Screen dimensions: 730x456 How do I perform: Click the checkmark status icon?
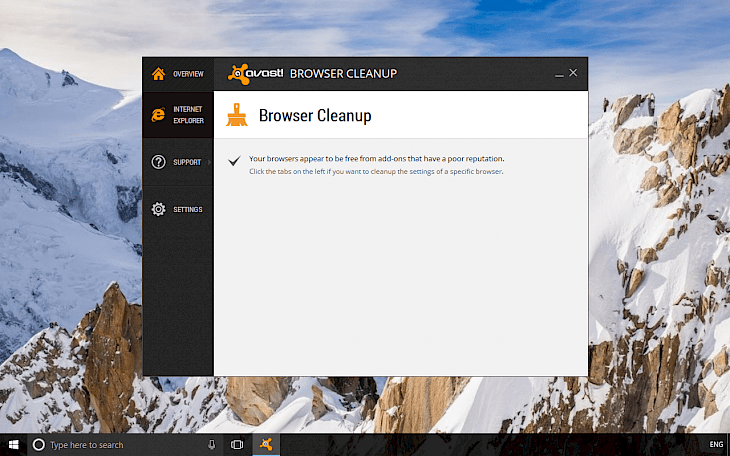pos(234,161)
